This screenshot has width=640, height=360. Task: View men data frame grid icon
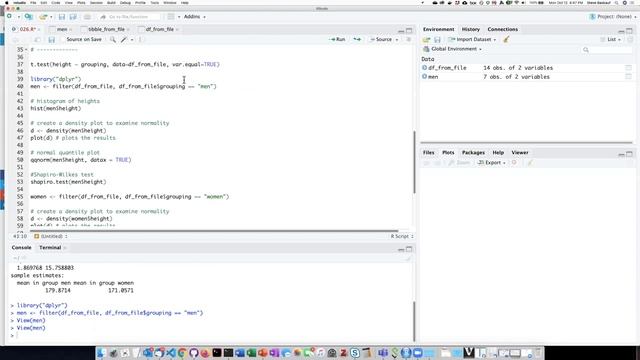(x=628, y=77)
